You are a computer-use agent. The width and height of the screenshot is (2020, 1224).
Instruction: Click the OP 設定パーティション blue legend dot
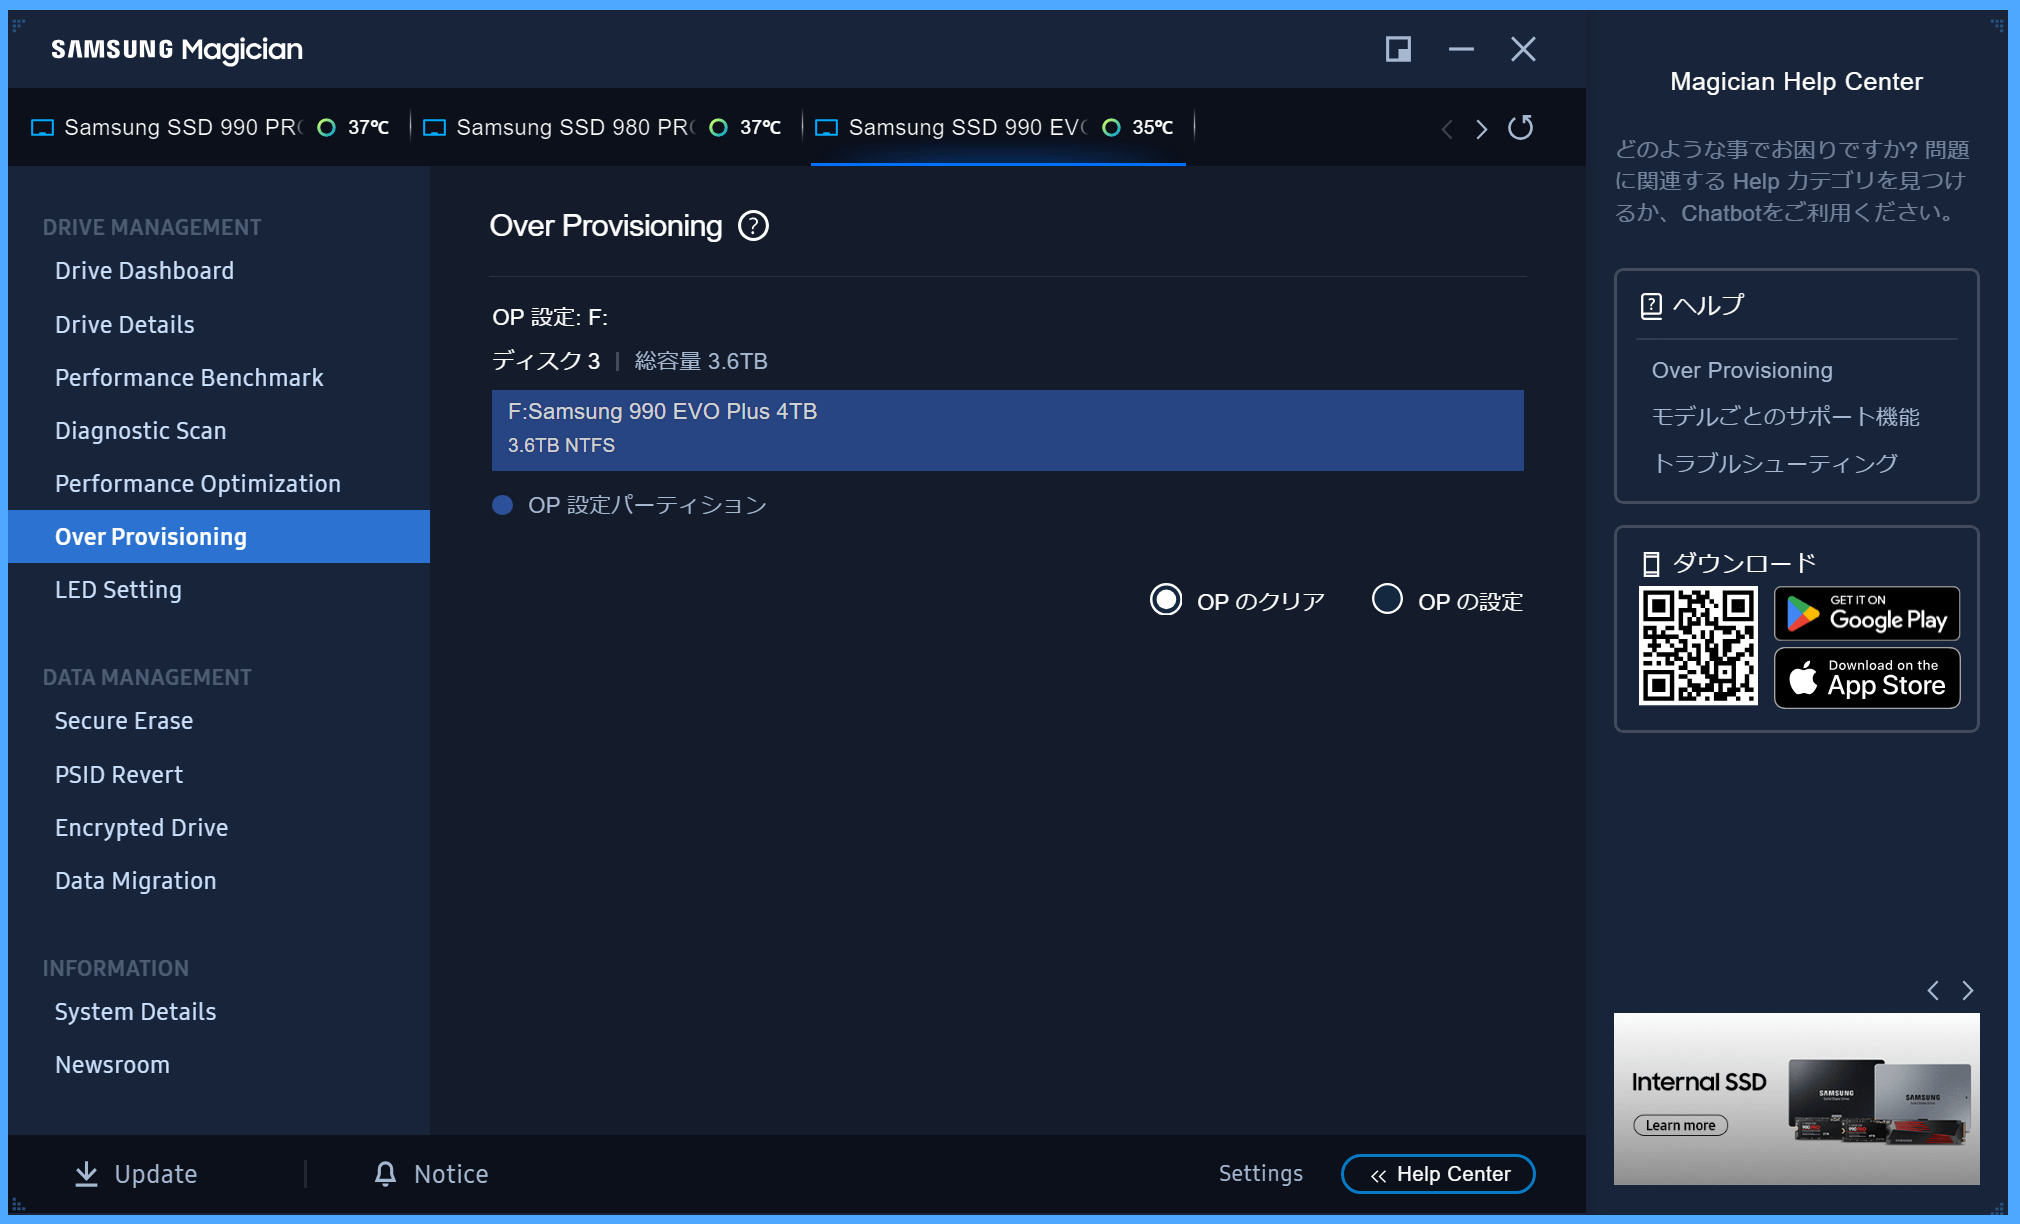pyautogui.click(x=503, y=505)
